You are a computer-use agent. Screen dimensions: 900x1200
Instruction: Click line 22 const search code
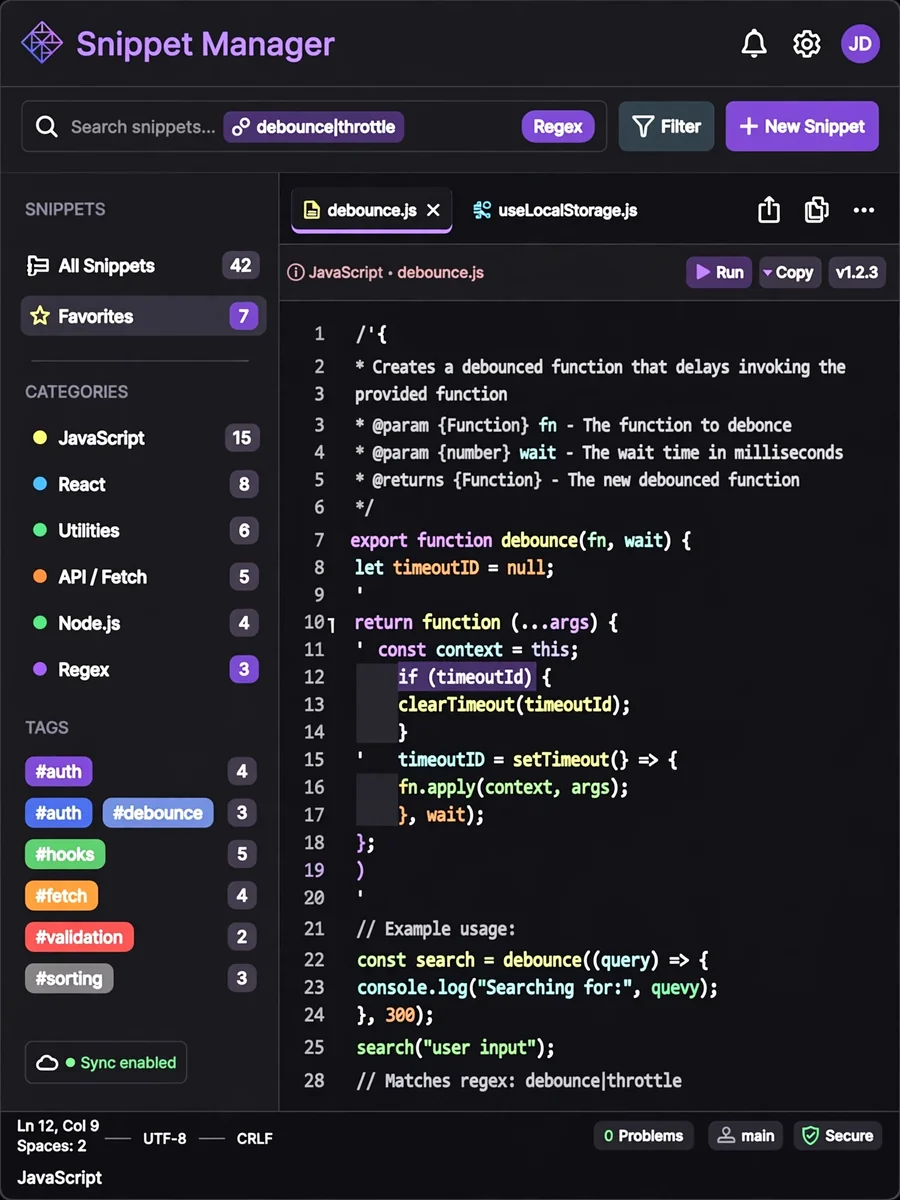533,960
